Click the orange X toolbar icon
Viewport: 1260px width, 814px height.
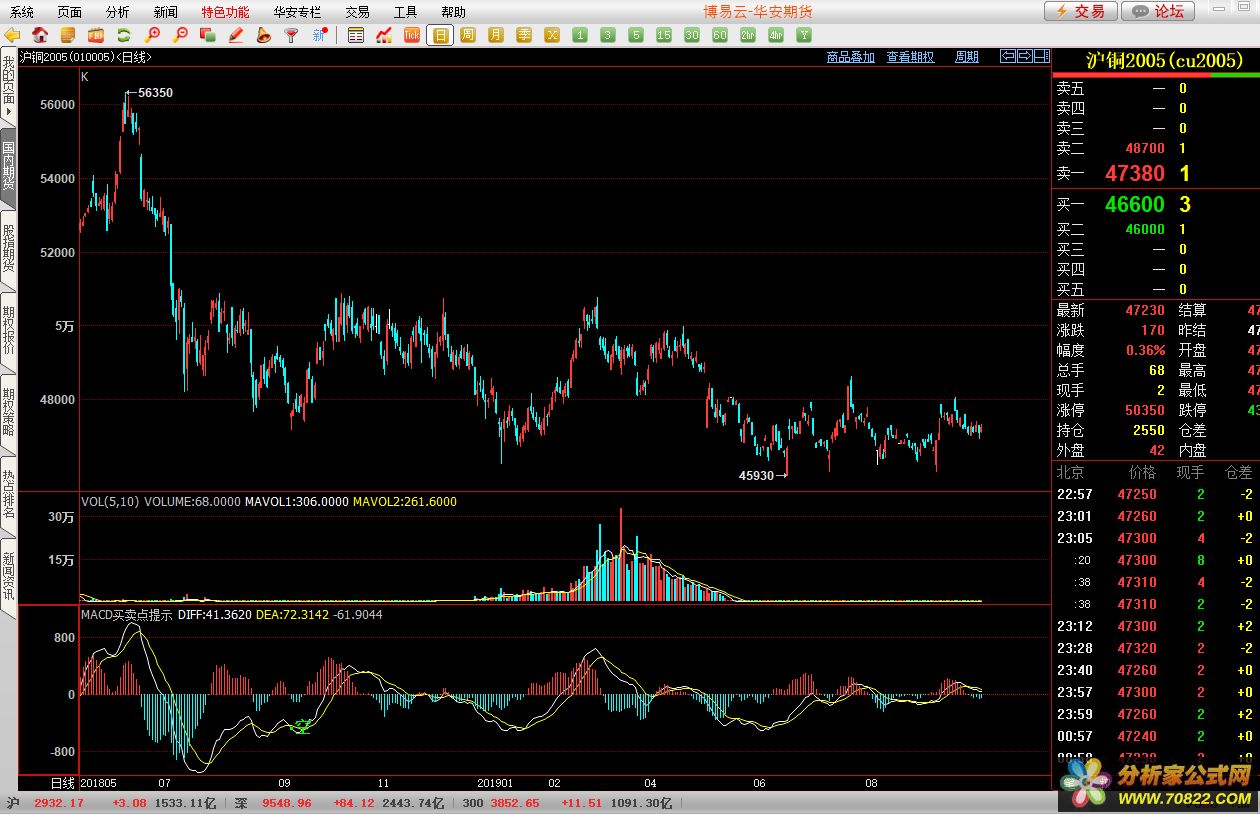point(552,36)
